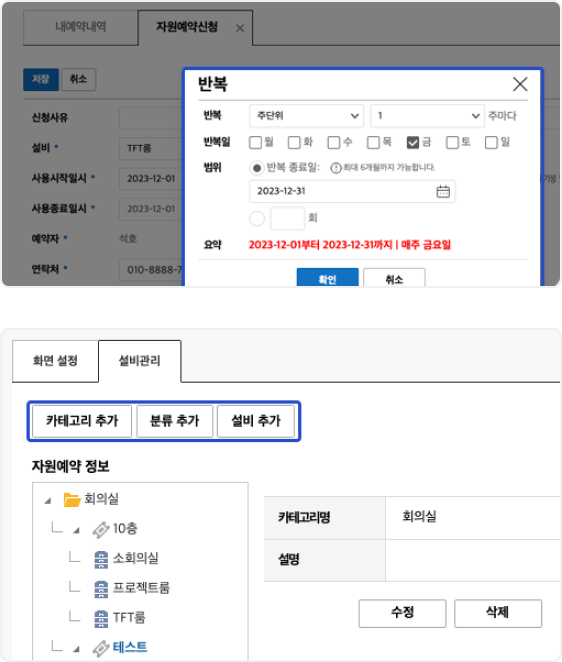Open the 설비관리 tab
The width and height of the screenshot is (562, 662).
coord(140,361)
